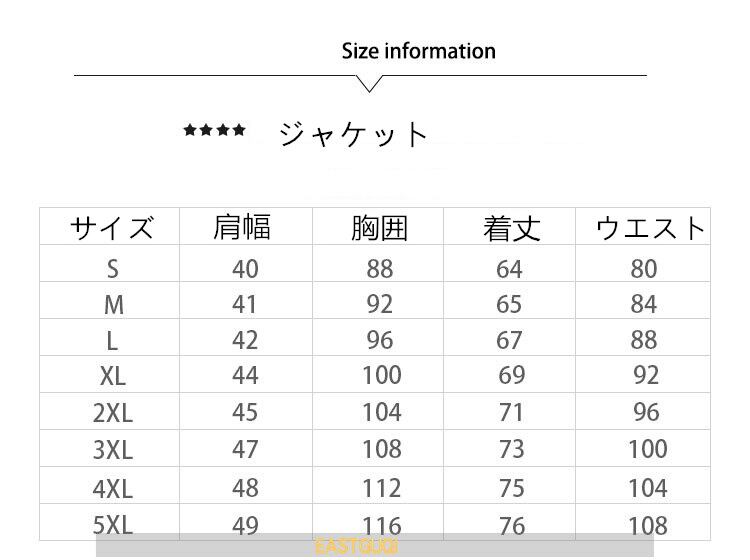
Task: Select the 着丈 column header
Action: pyautogui.click(x=511, y=229)
